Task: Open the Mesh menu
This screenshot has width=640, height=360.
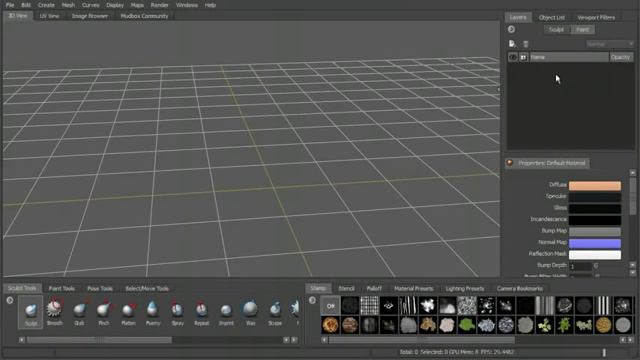Action: 68,5
